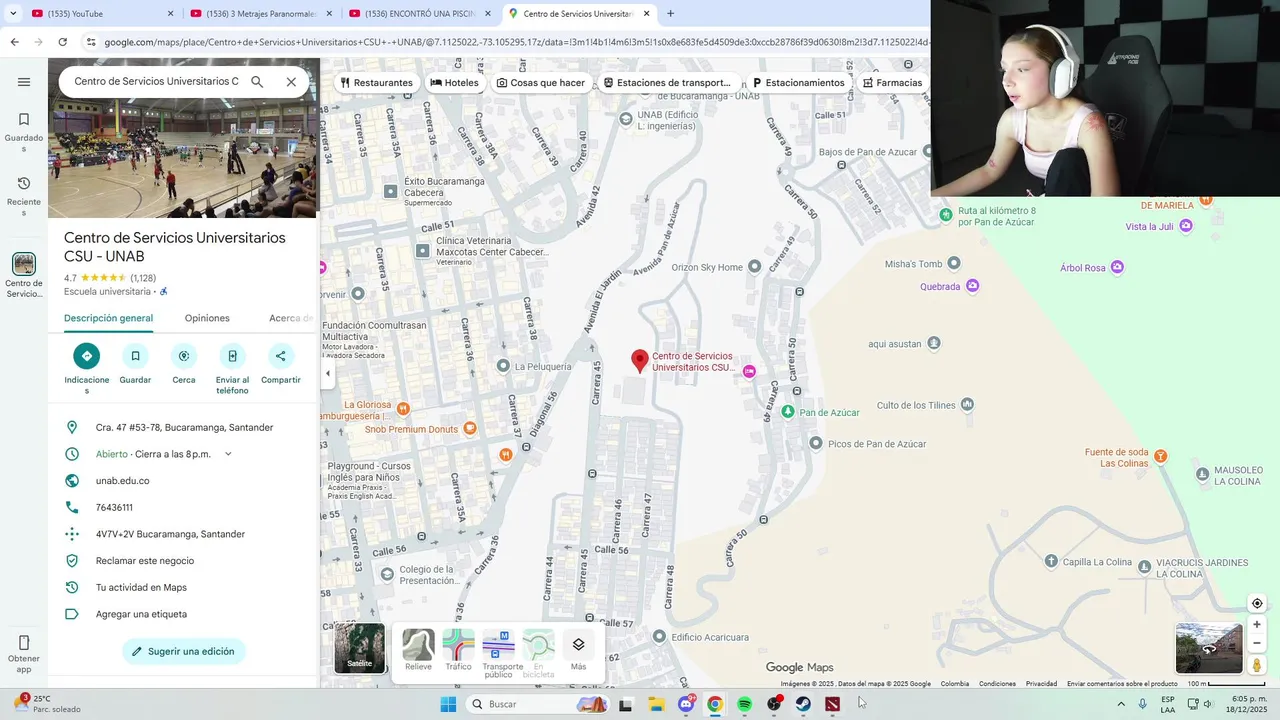Click the Fuente de soda Las Colinas marker
Viewport: 1280px width, 720px height.
(x=1160, y=456)
